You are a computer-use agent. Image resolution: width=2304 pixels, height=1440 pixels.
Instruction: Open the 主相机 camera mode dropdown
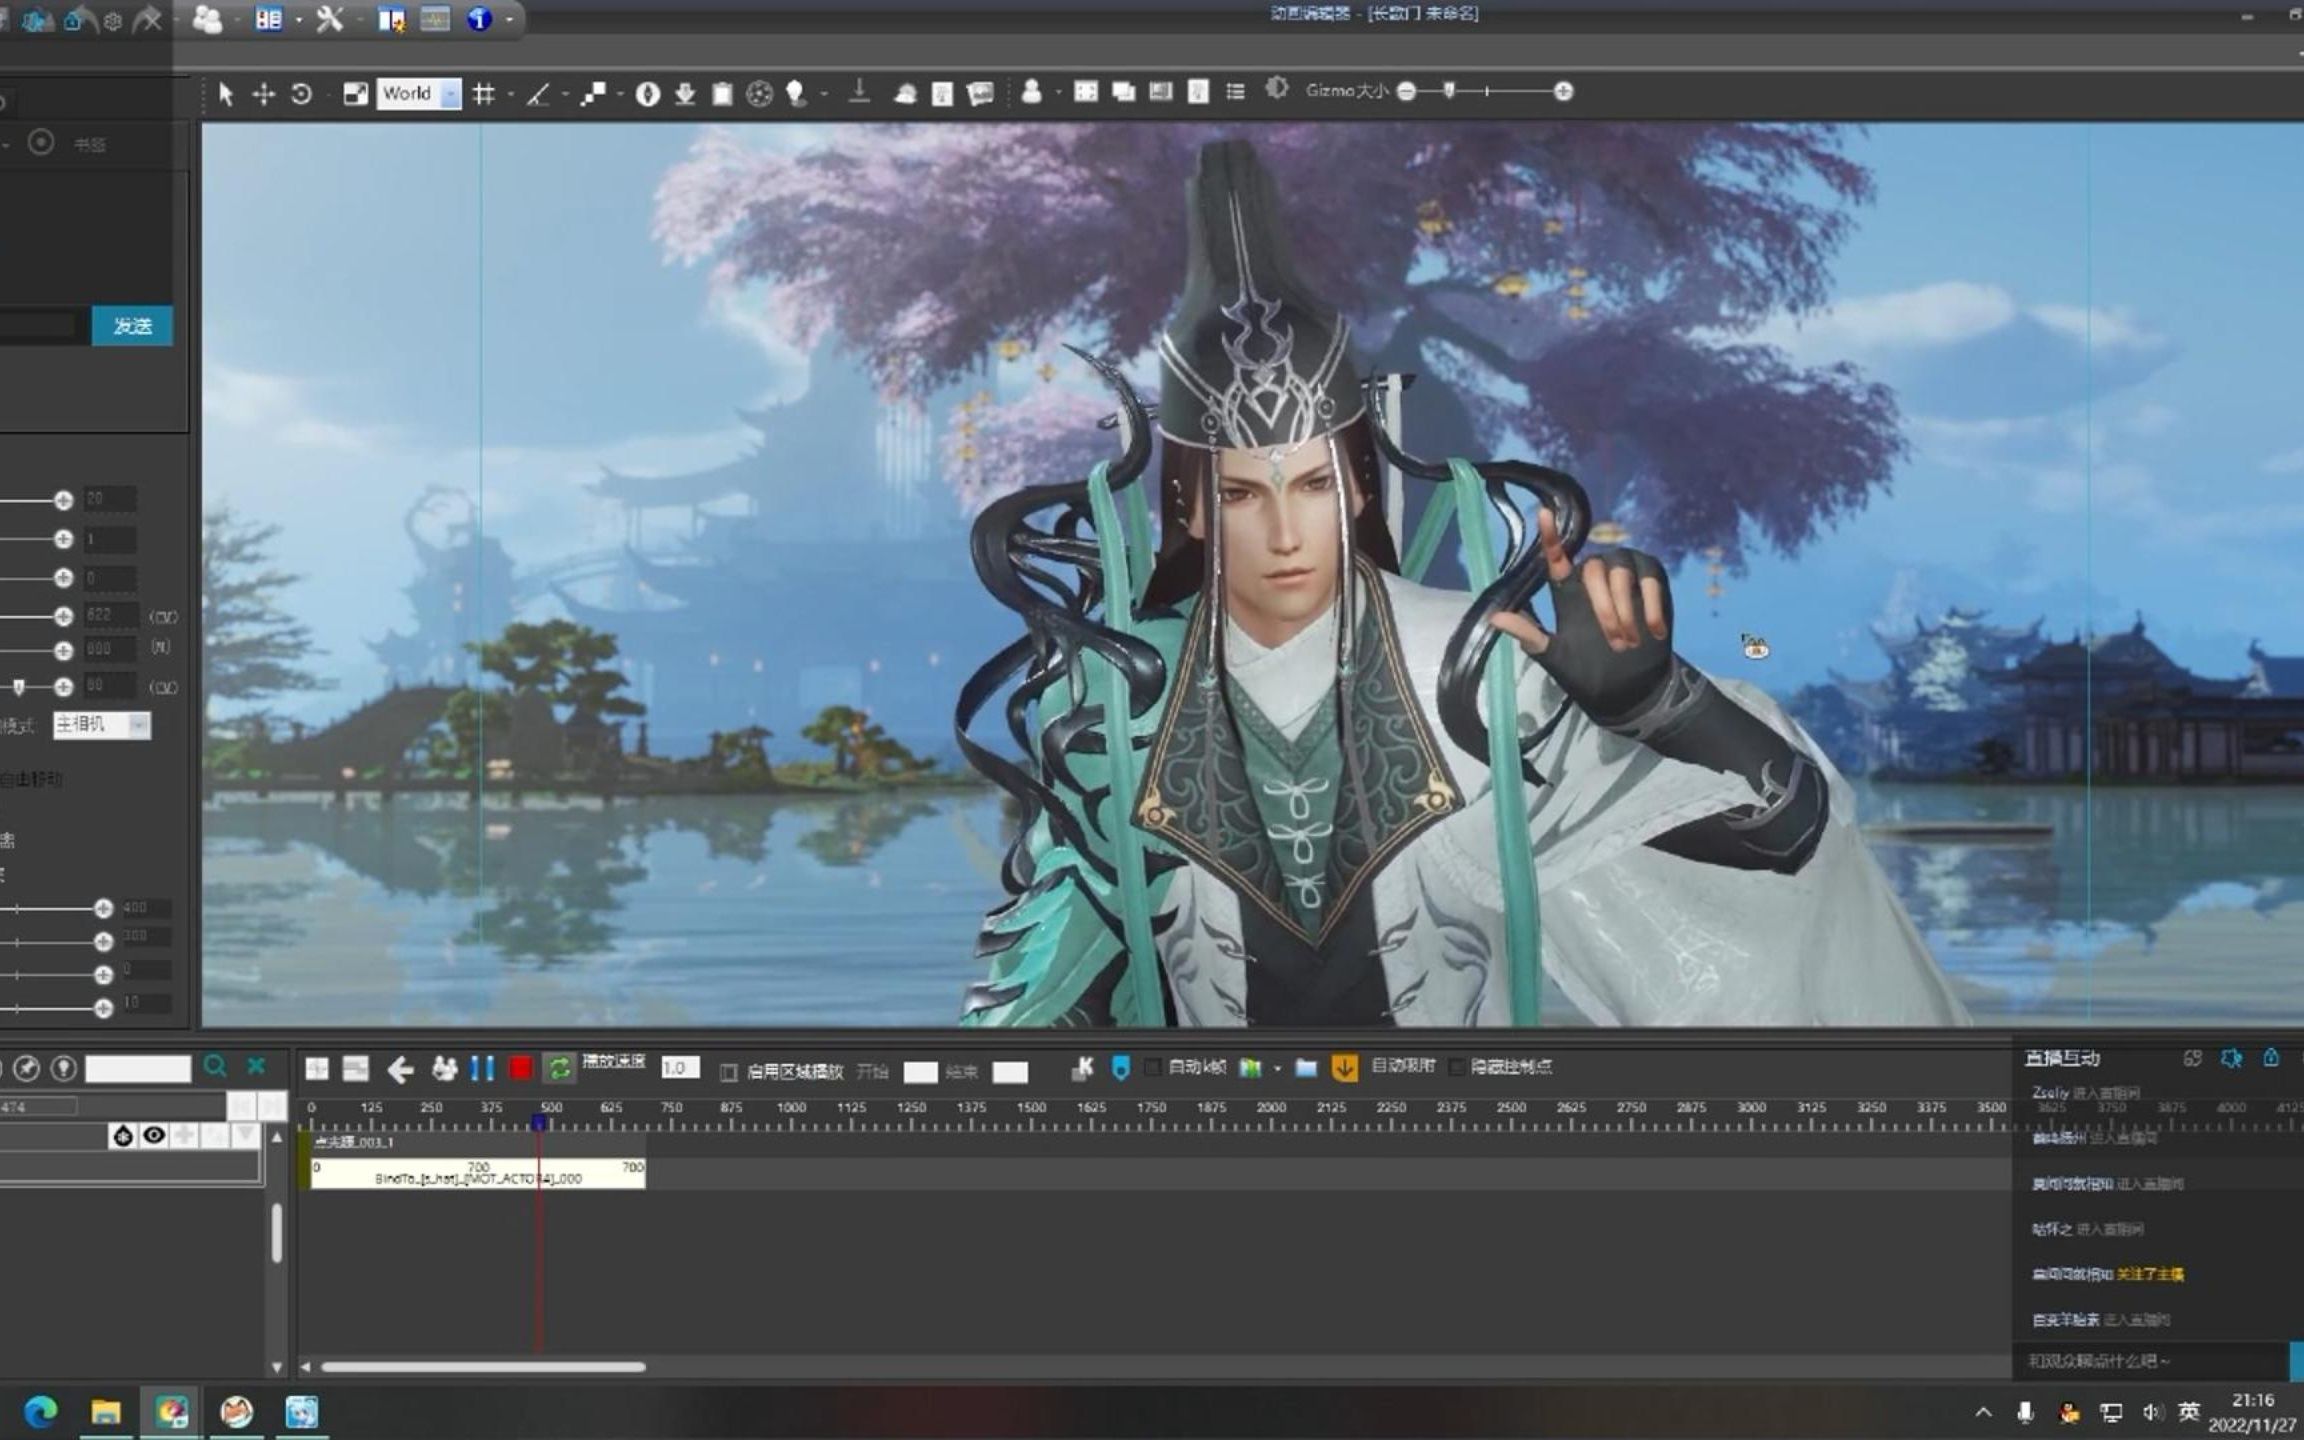[x=102, y=724]
